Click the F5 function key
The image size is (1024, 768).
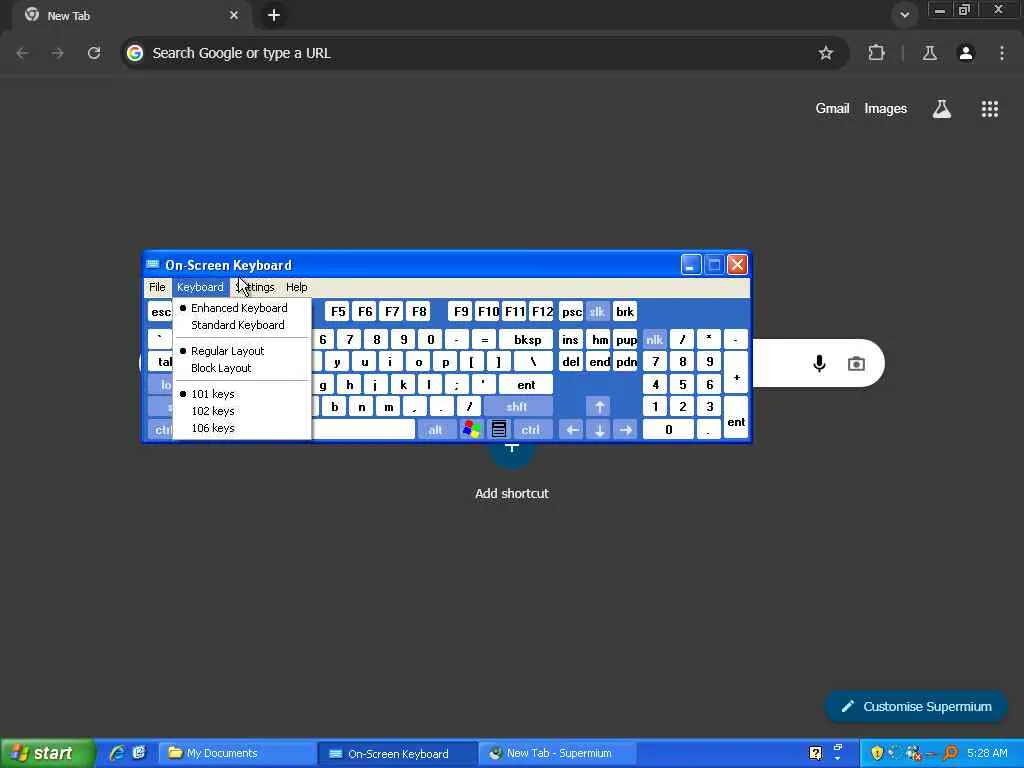tap(338, 312)
